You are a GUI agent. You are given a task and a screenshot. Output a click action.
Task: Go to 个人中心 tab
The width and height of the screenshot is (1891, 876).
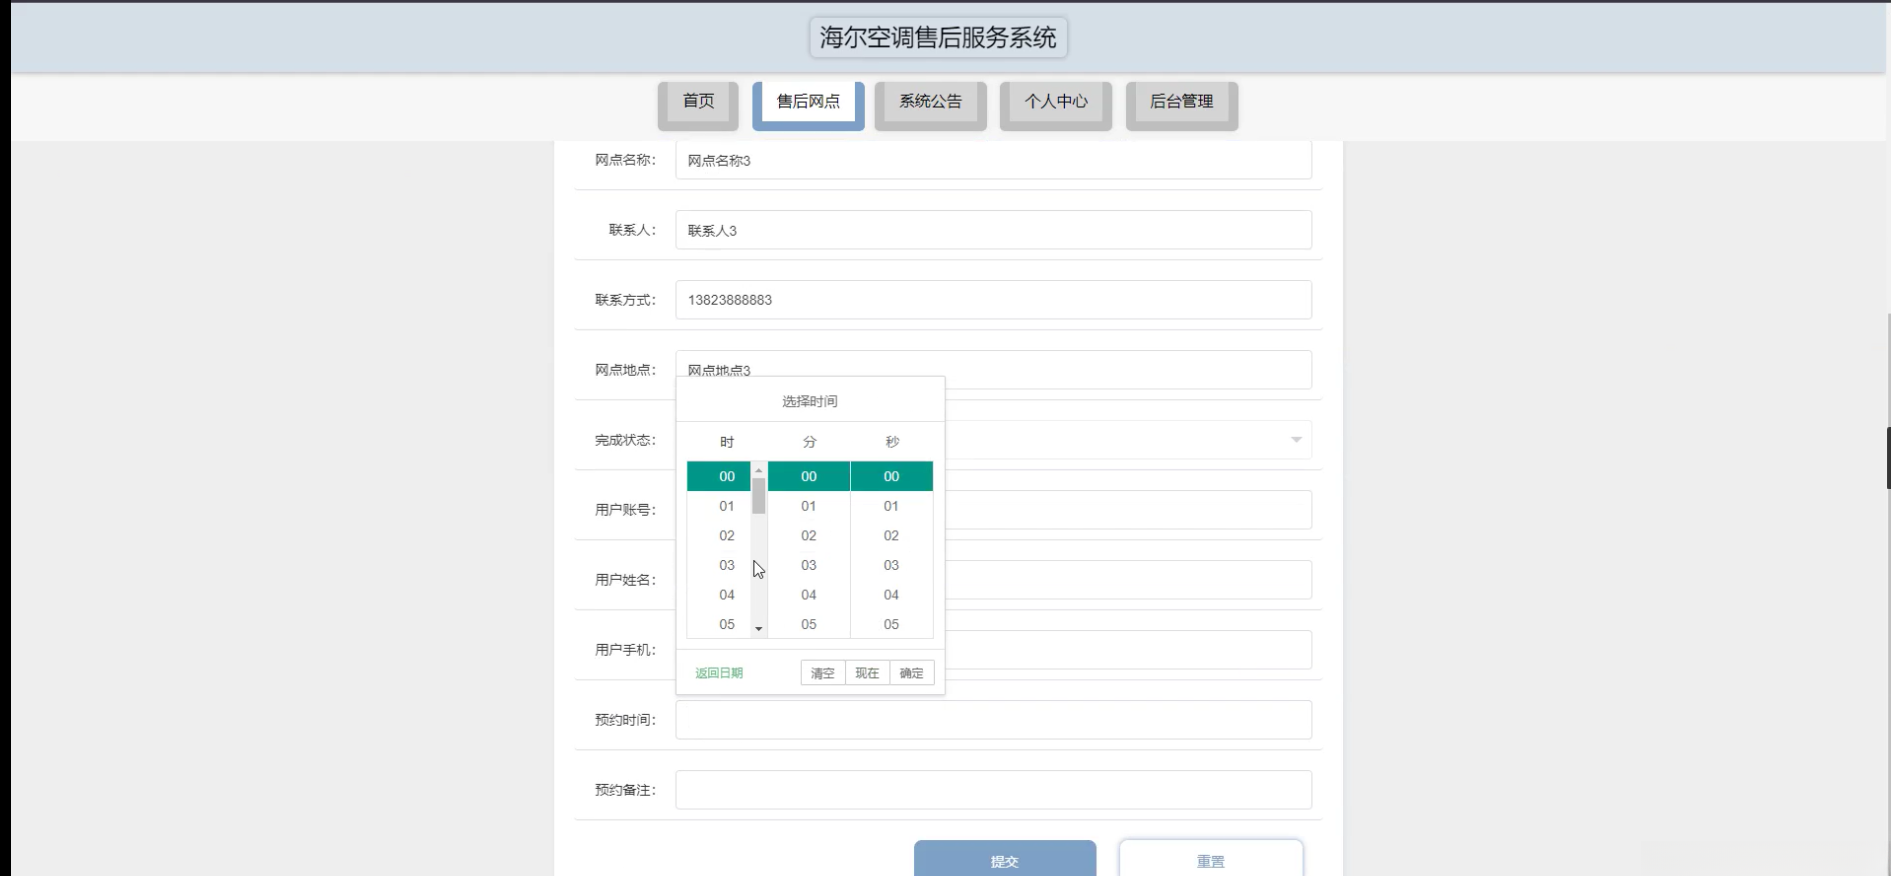[1056, 104]
